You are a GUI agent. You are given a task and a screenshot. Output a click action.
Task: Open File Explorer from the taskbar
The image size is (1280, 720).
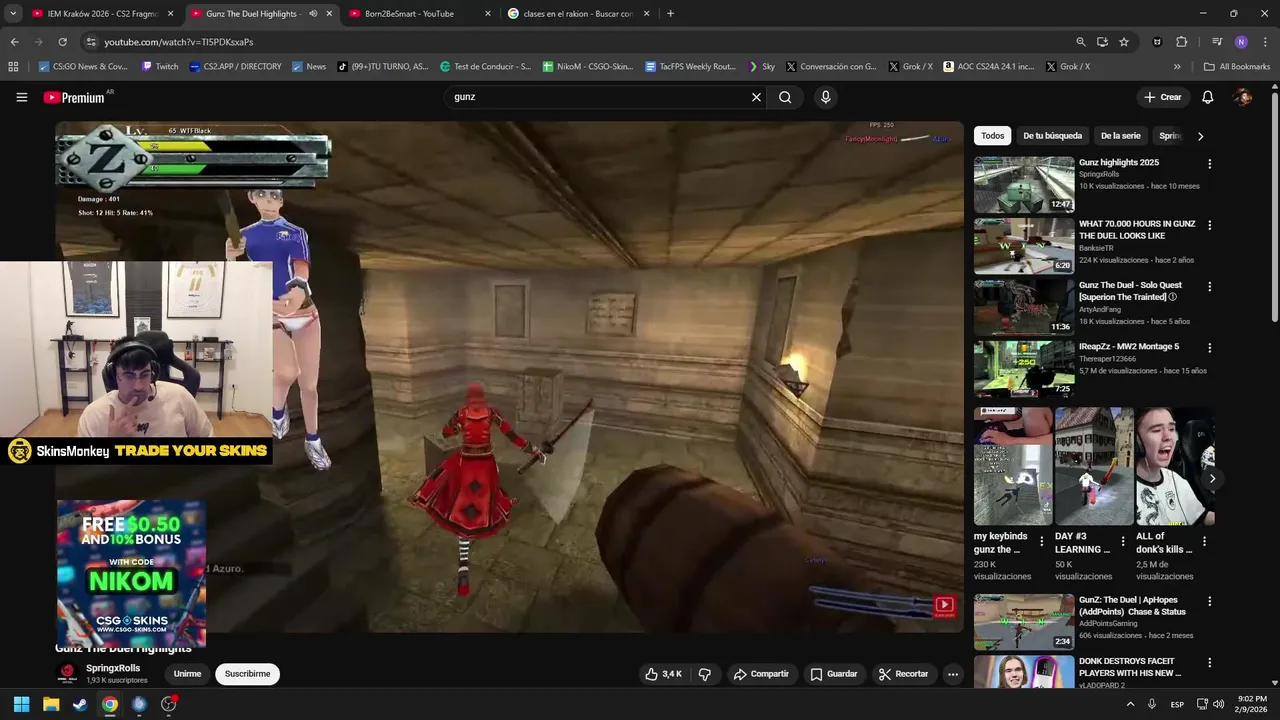[51, 704]
